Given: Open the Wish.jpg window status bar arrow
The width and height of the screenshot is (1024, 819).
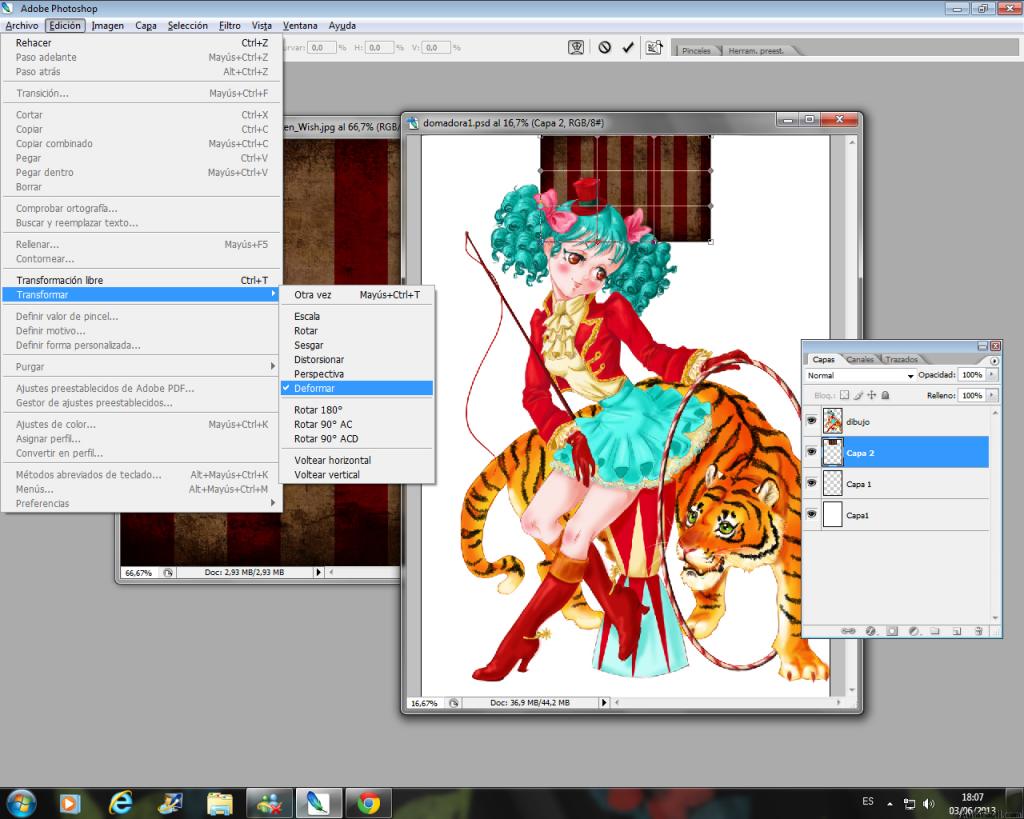Looking at the screenshot, I should pos(318,572).
